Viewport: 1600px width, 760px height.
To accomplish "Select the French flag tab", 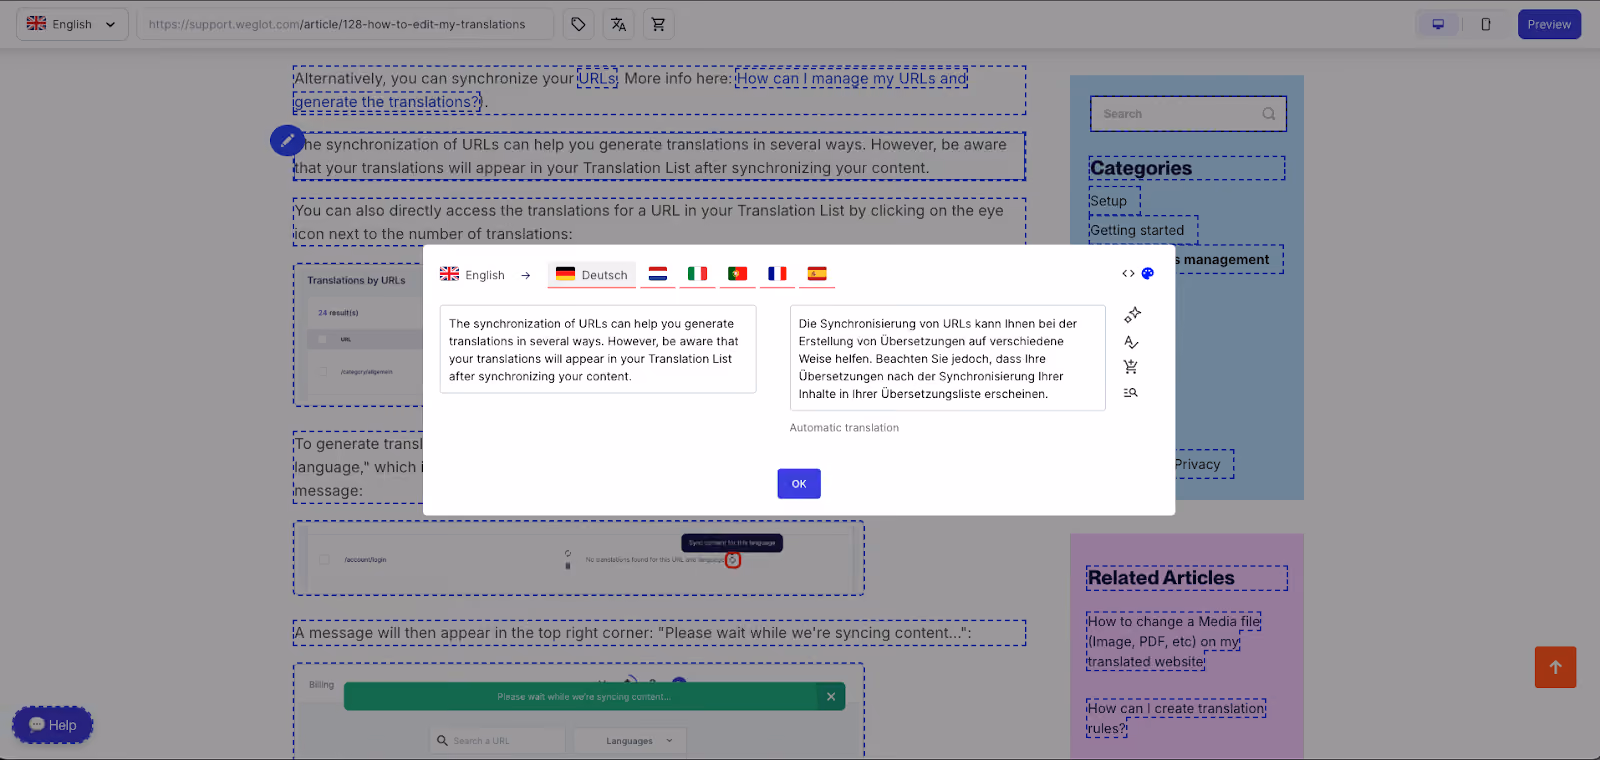I will [777, 274].
